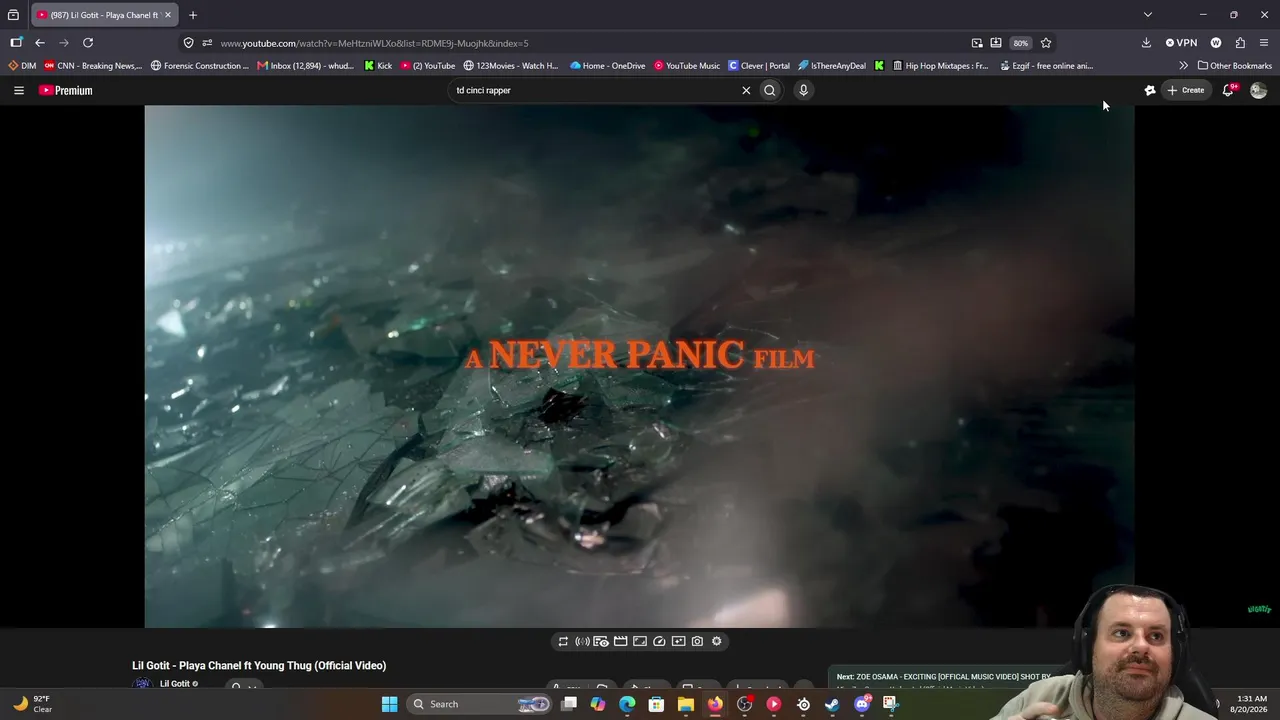This screenshot has height=720, width=1280.
Task: Open the Clever | Portal bookmark
Action: coord(759,66)
